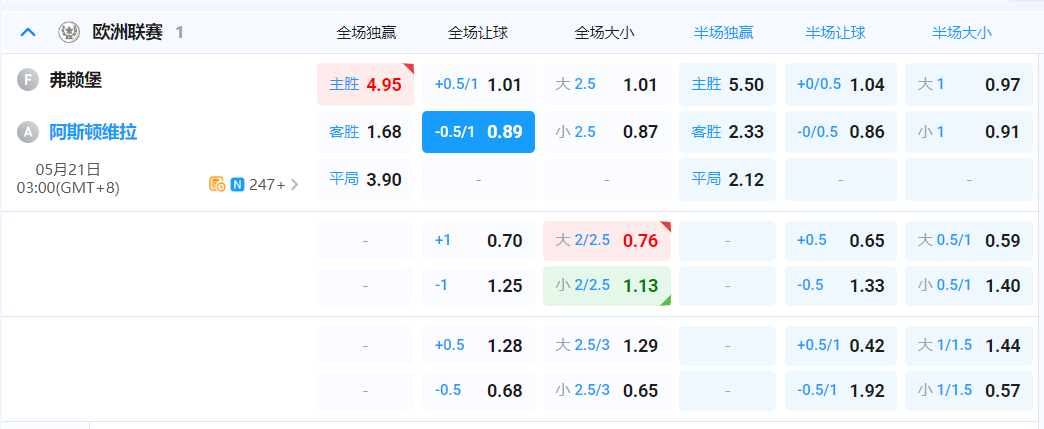This screenshot has height=429, width=1044.
Task: Choose half-time 小 0.5/1 at 1.40
Action: click(x=969, y=286)
